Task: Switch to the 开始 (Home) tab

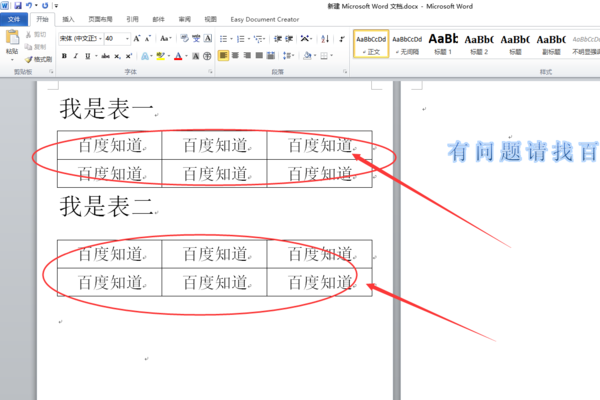Action: (x=42, y=19)
